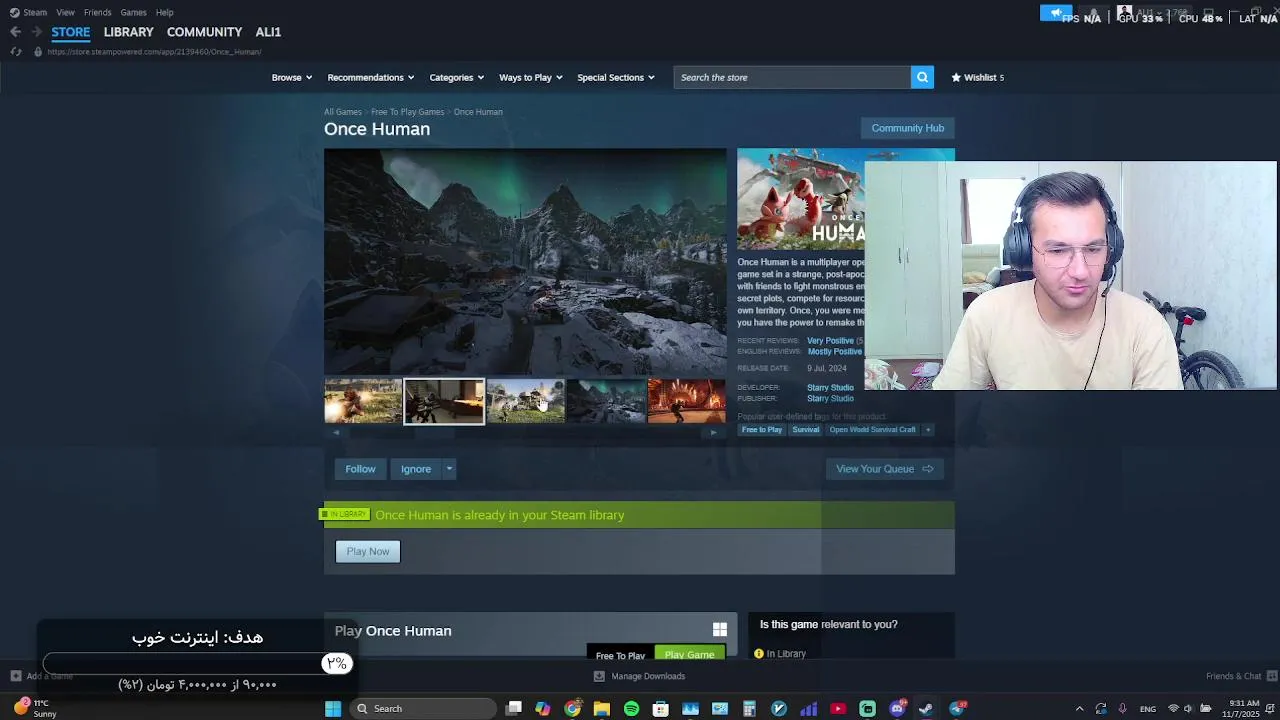Viewport: 1280px width, 720px height.
Task: Select the second thumbnail with fire scene
Action: click(444, 401)
